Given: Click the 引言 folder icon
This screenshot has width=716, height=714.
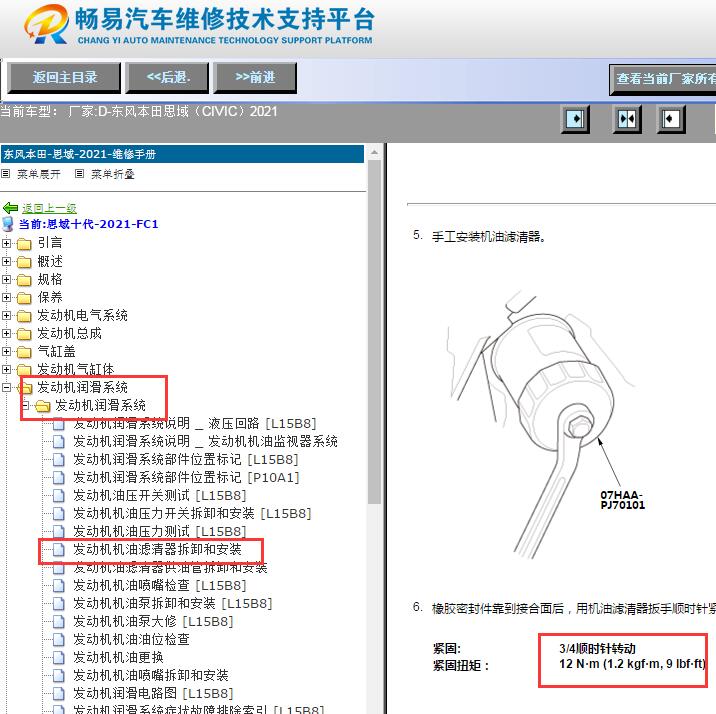Looking at the screenshot, I should pyautogui.click(x=24, y=244).
